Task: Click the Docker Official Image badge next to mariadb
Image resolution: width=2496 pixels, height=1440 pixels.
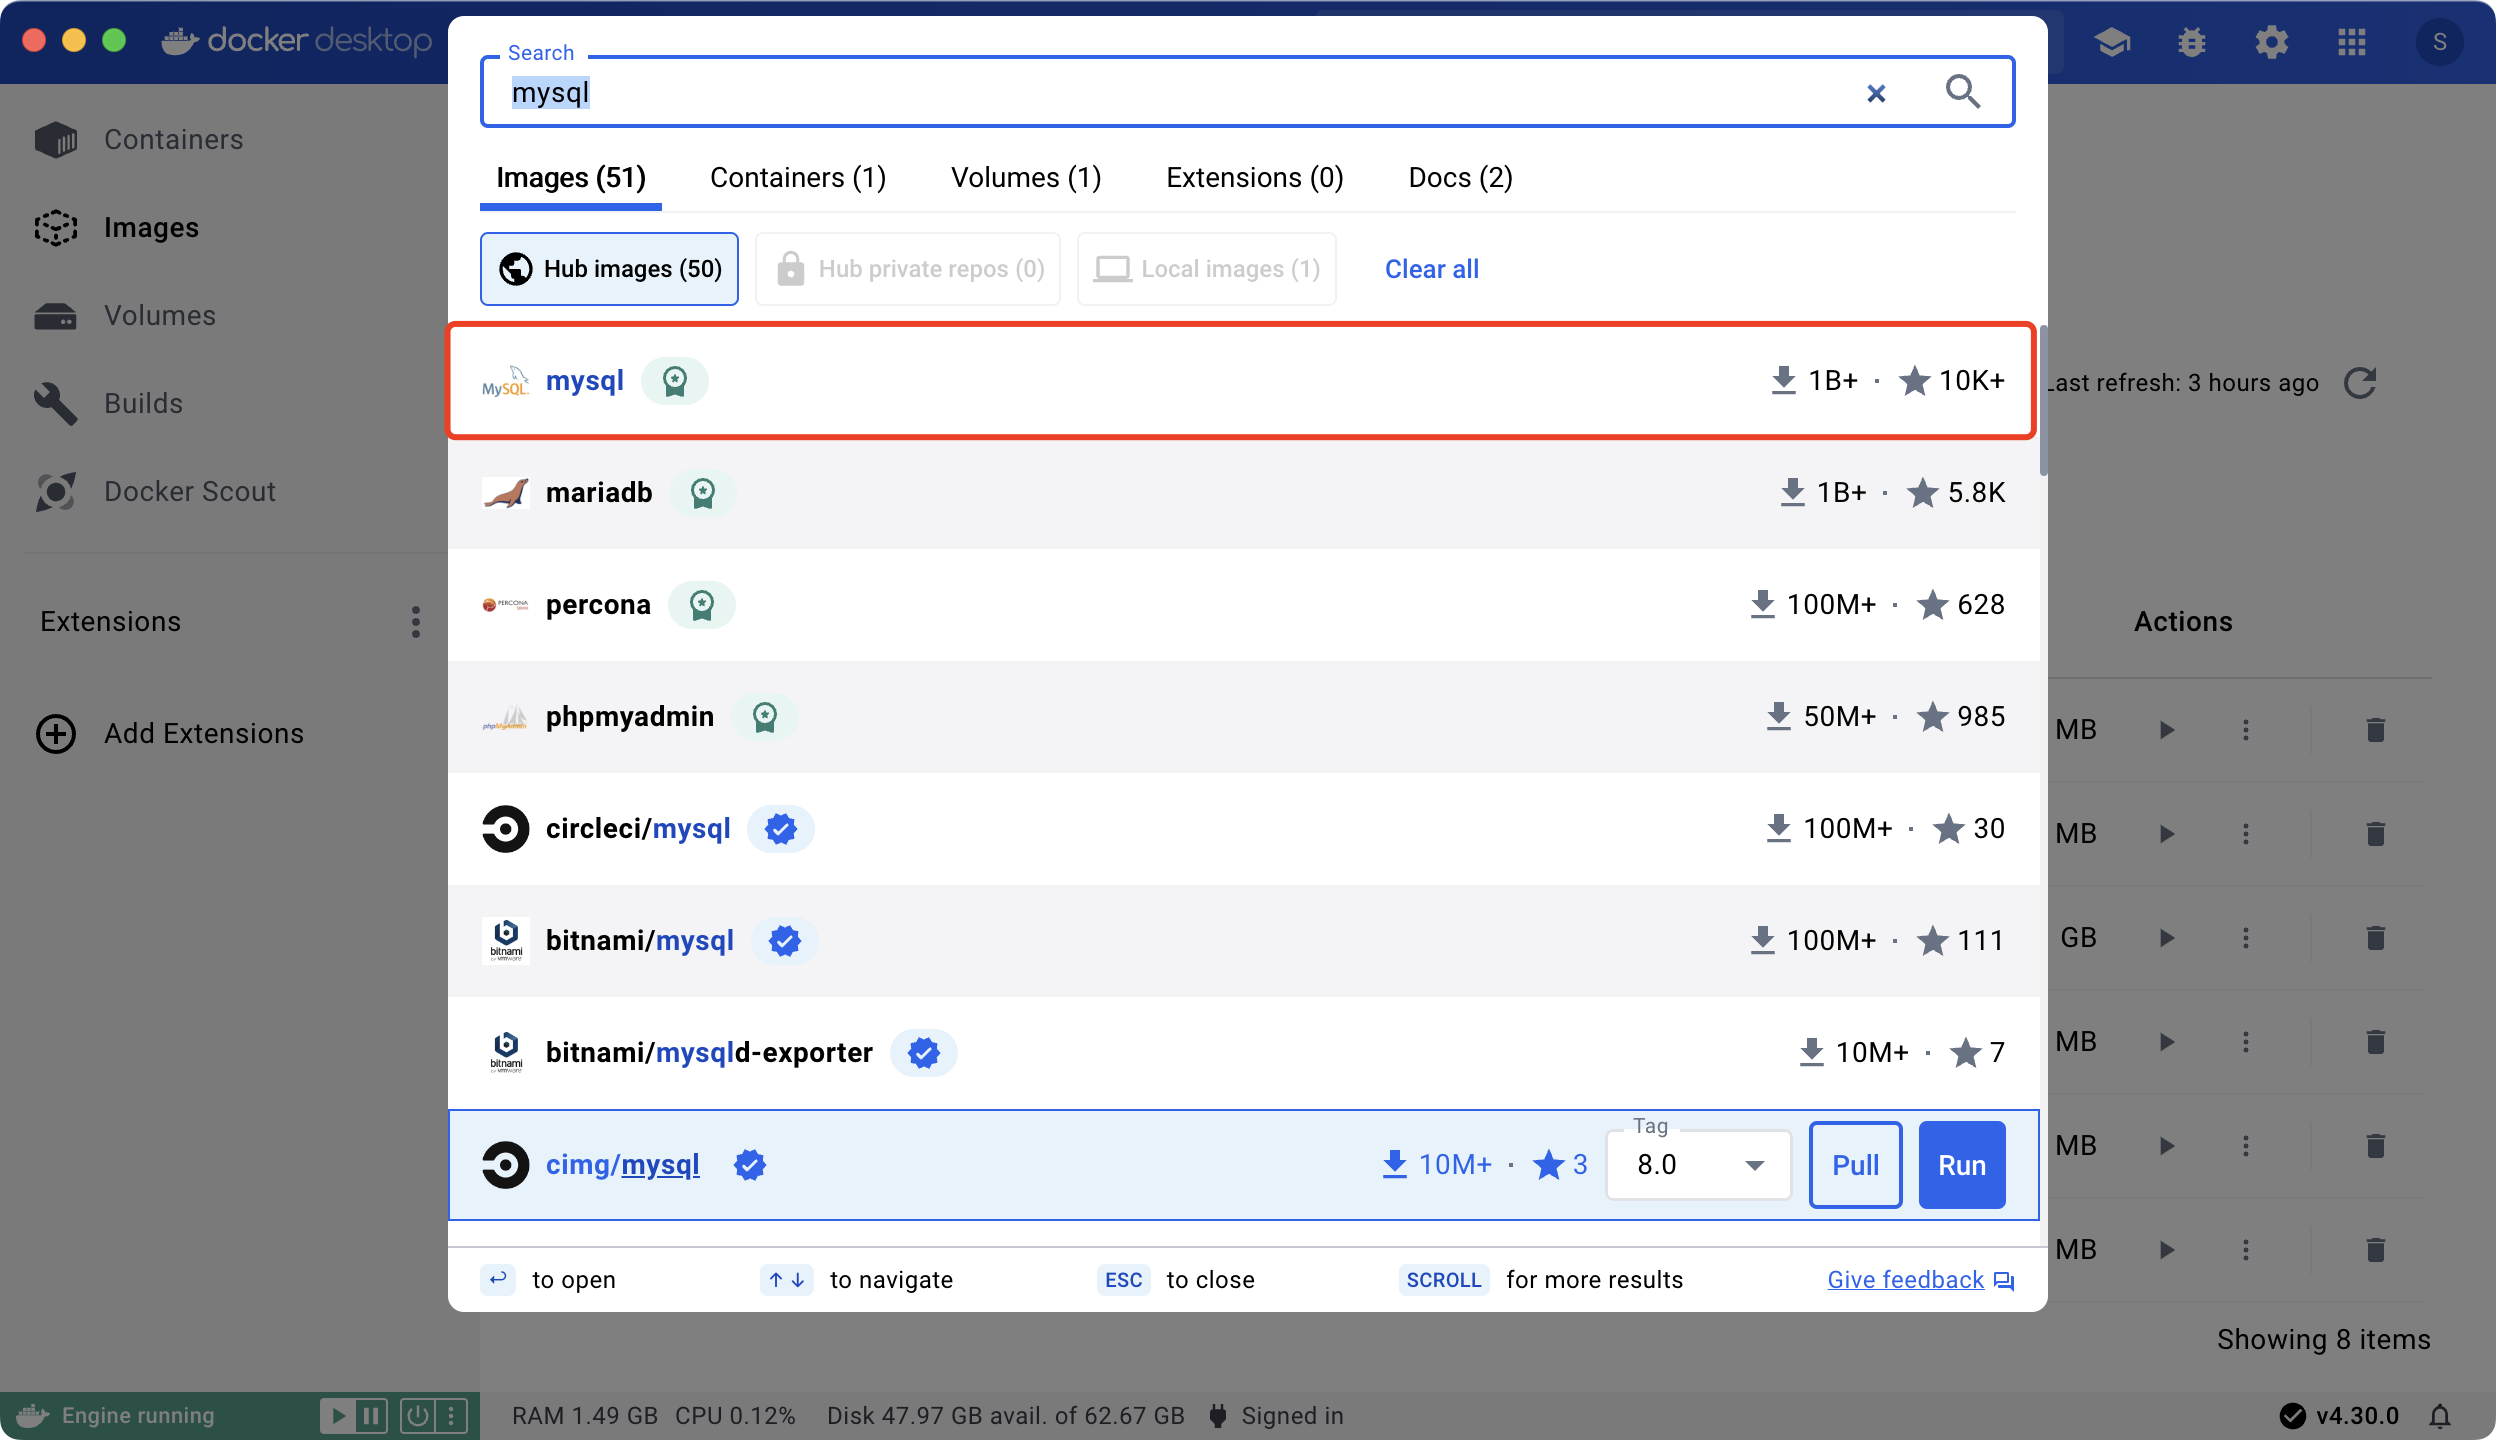Action: tap(703, 493)
